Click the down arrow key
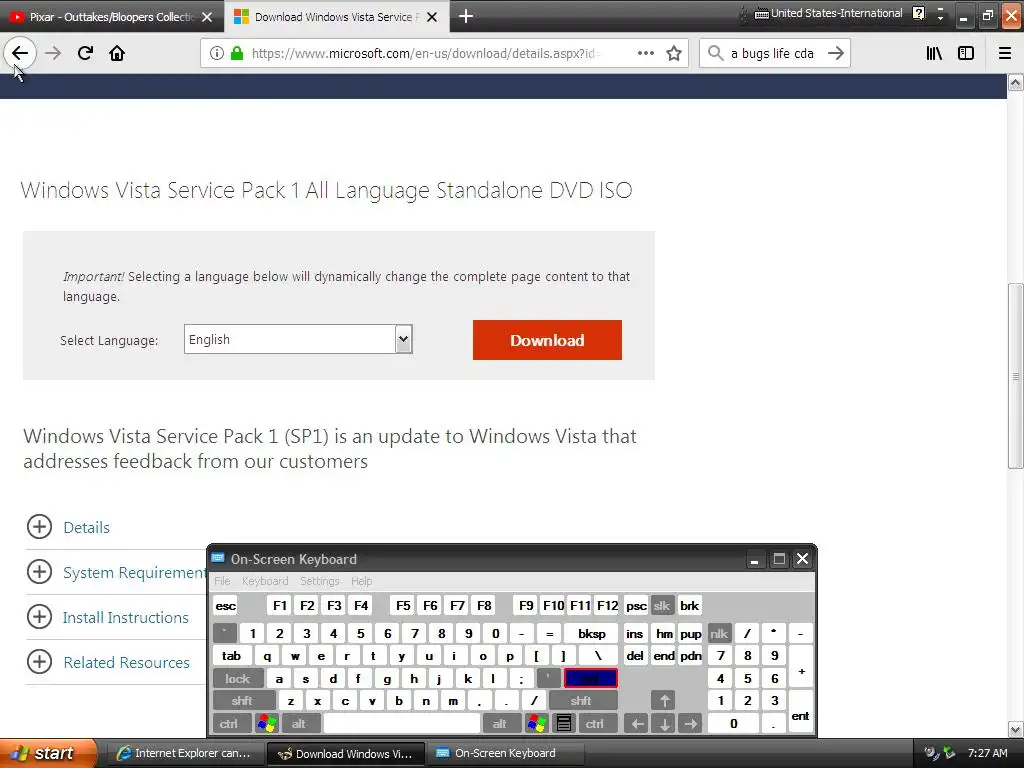Viewport: 1024px width, 768px height. (664, 723)
